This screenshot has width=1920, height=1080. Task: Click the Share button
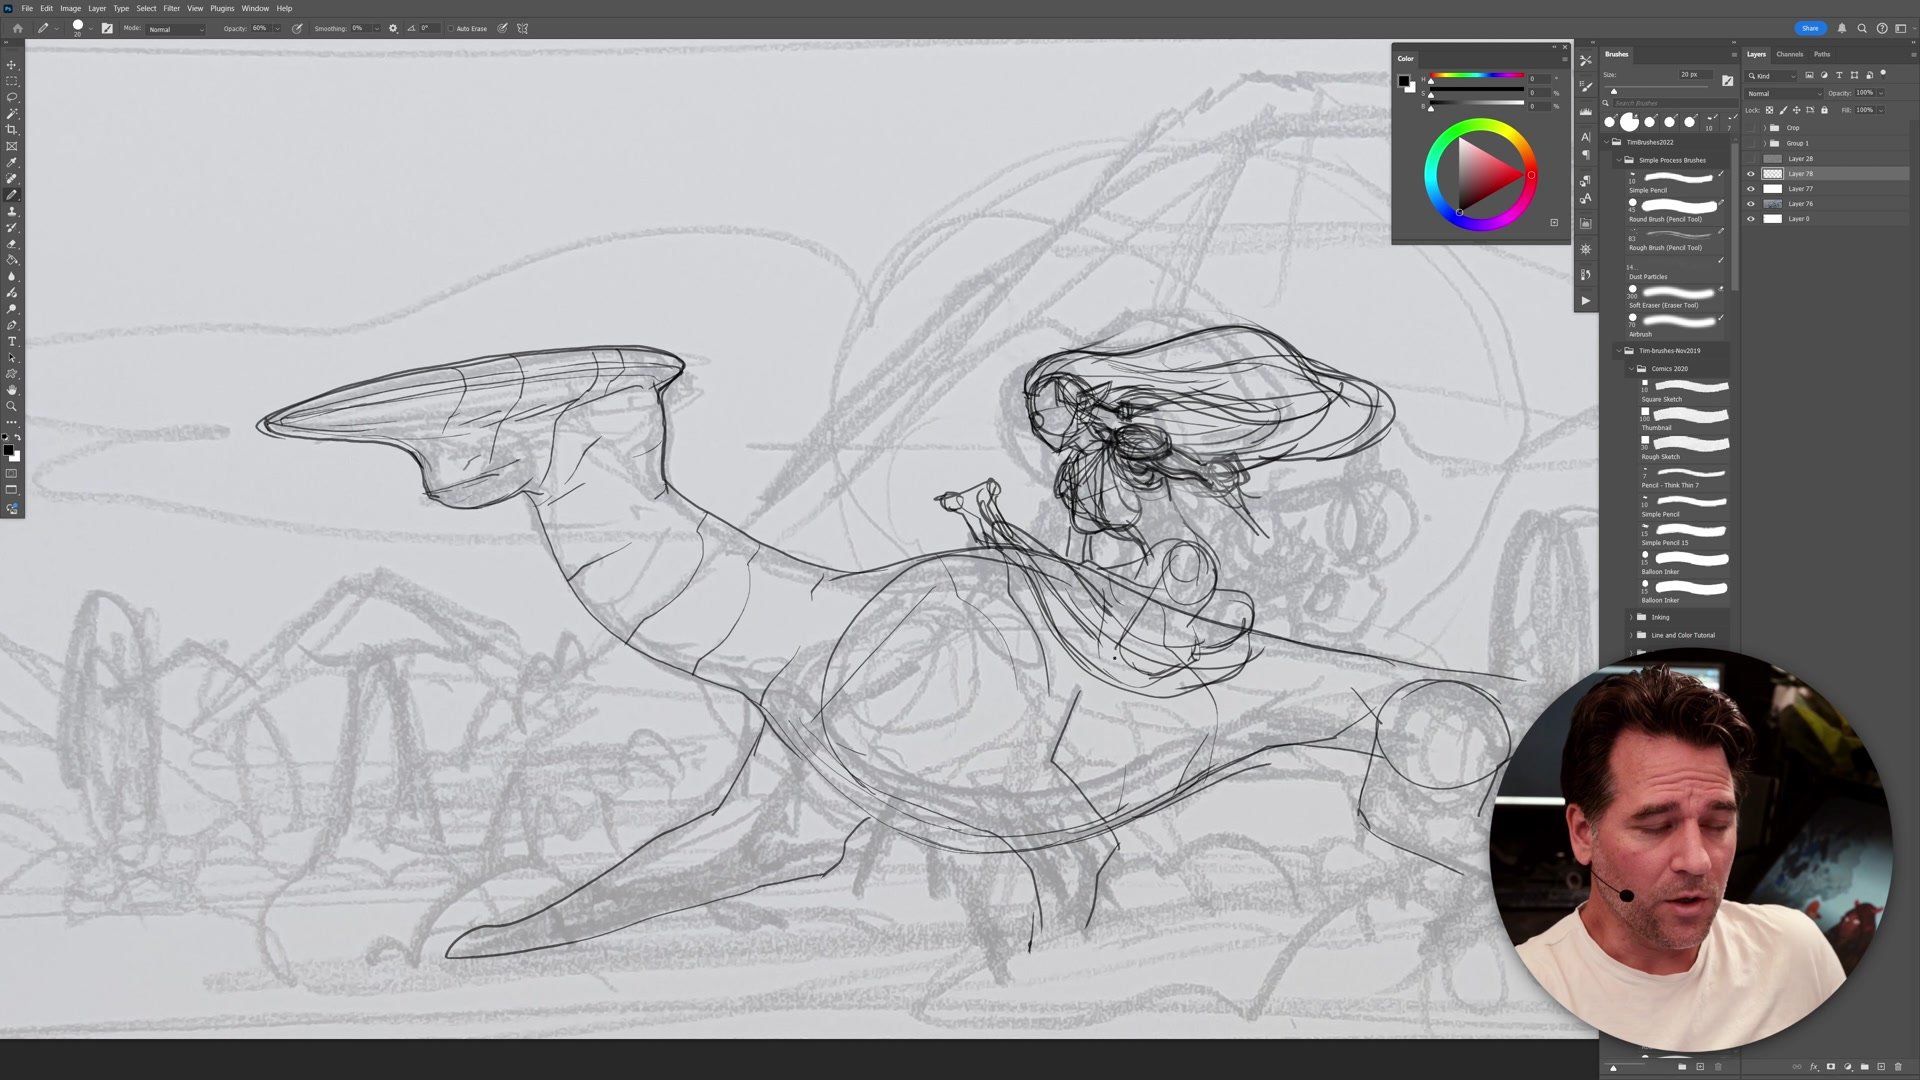[1810, 28]
